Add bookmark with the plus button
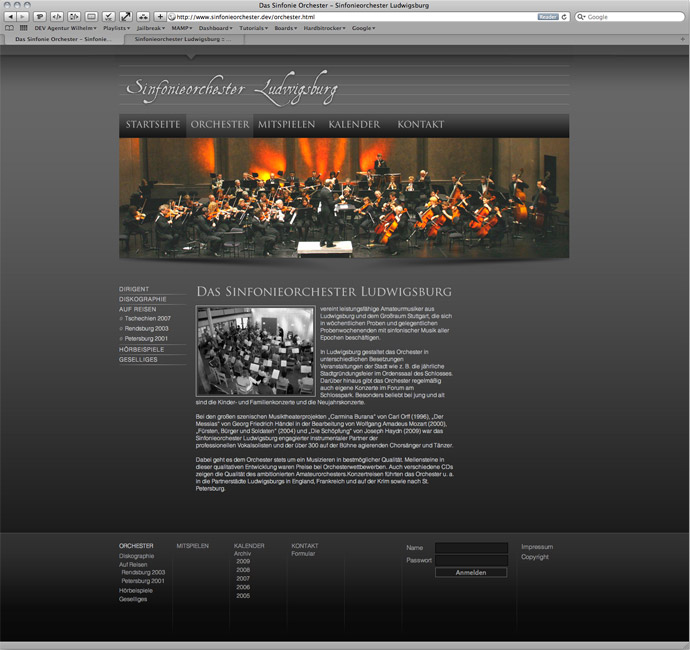This screenshot has height=650, width=690. point(160,17)
